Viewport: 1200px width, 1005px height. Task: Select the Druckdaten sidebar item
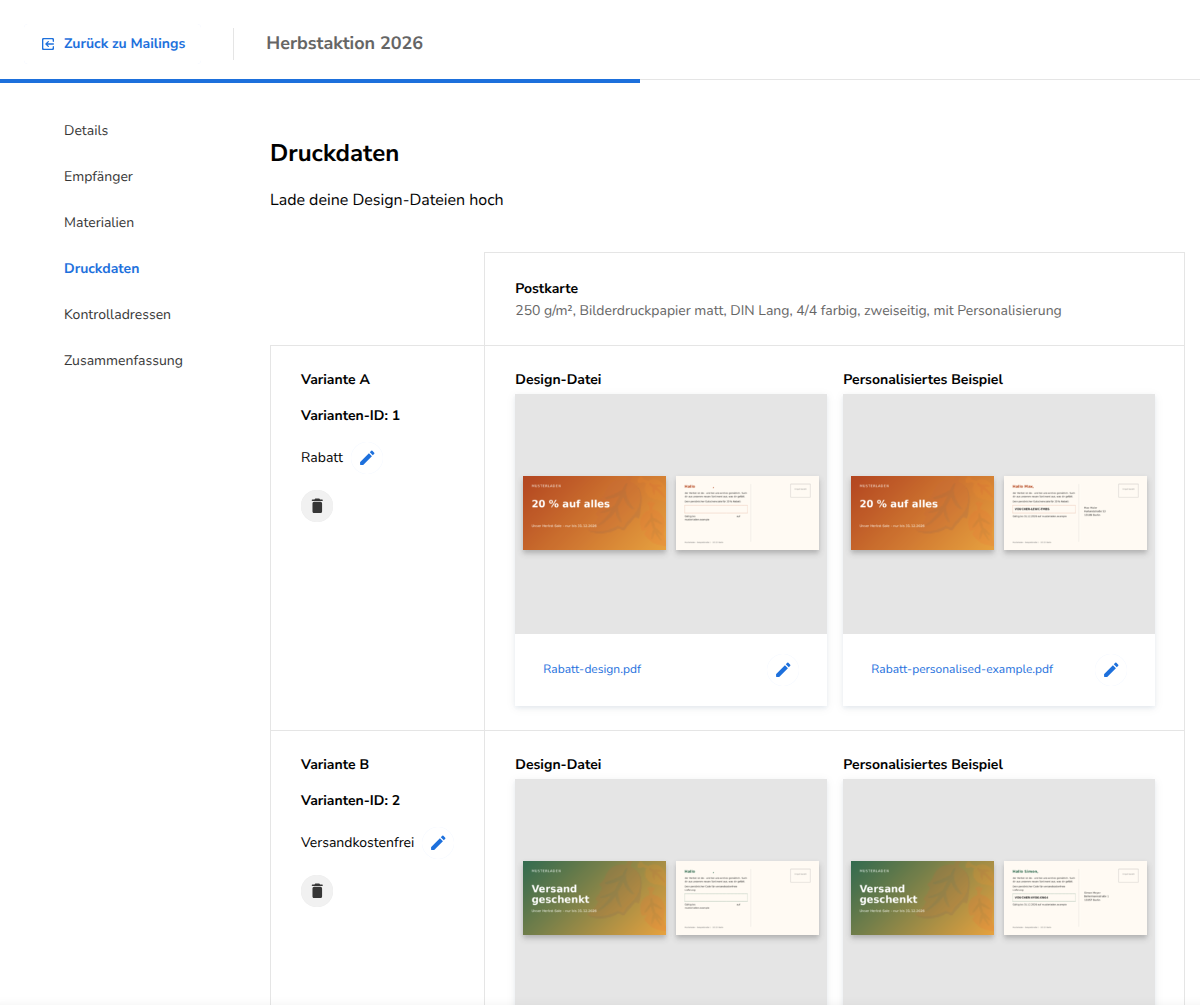102,269
